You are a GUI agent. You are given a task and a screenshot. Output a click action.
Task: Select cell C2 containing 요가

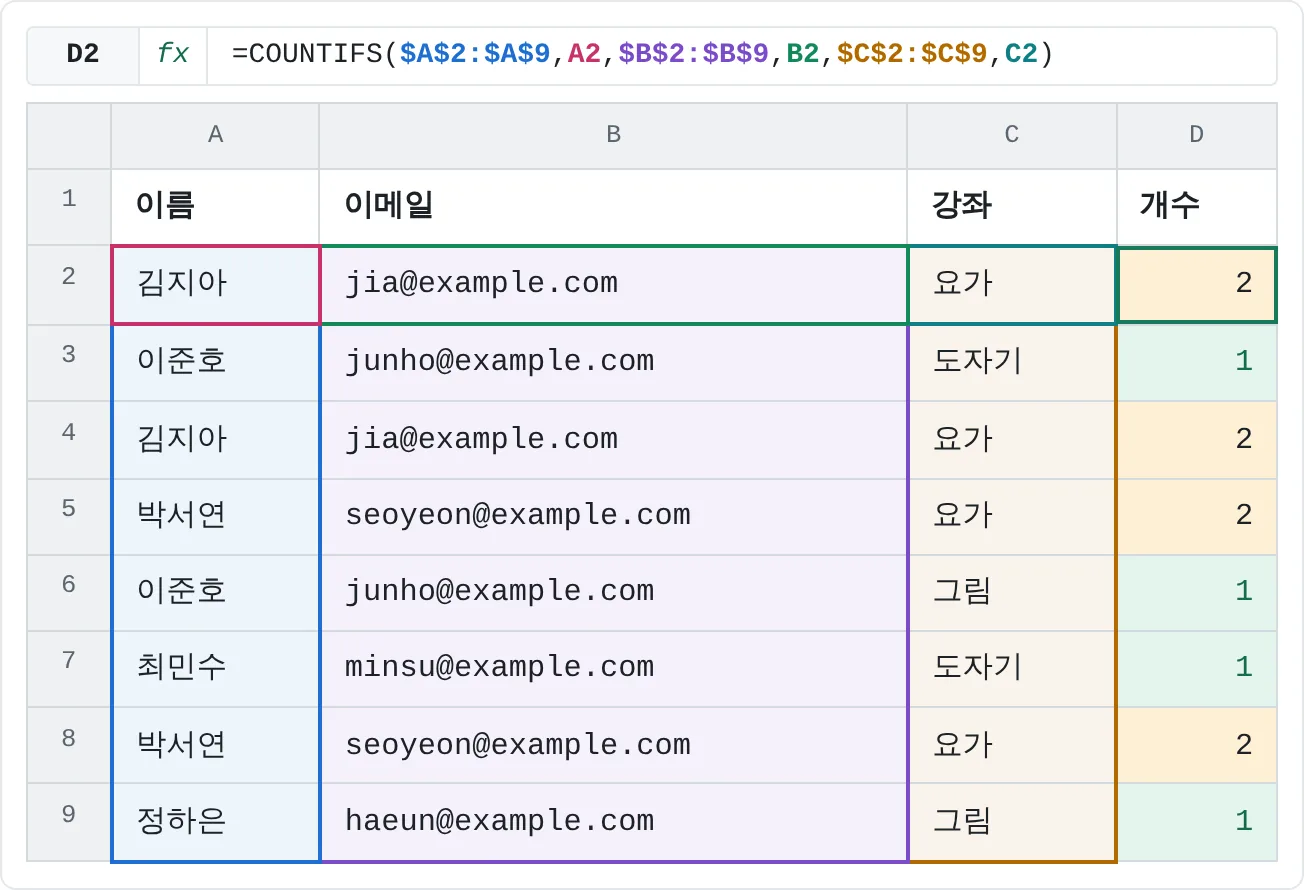[x=1012, y=285]
